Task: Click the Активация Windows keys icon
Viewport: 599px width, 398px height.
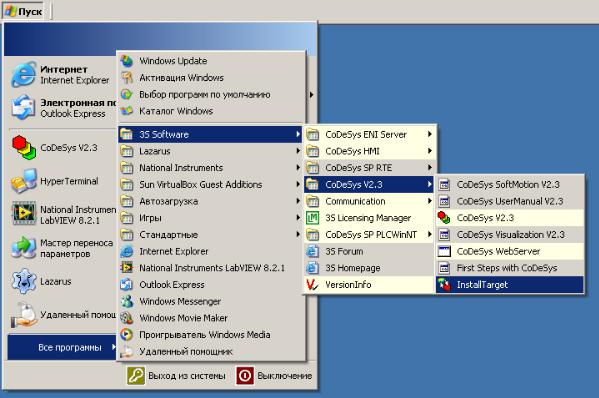Action: (x=126, y=78)
